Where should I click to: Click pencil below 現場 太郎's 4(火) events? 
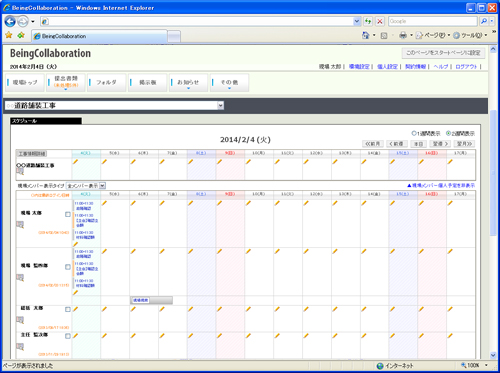[76, 244]
